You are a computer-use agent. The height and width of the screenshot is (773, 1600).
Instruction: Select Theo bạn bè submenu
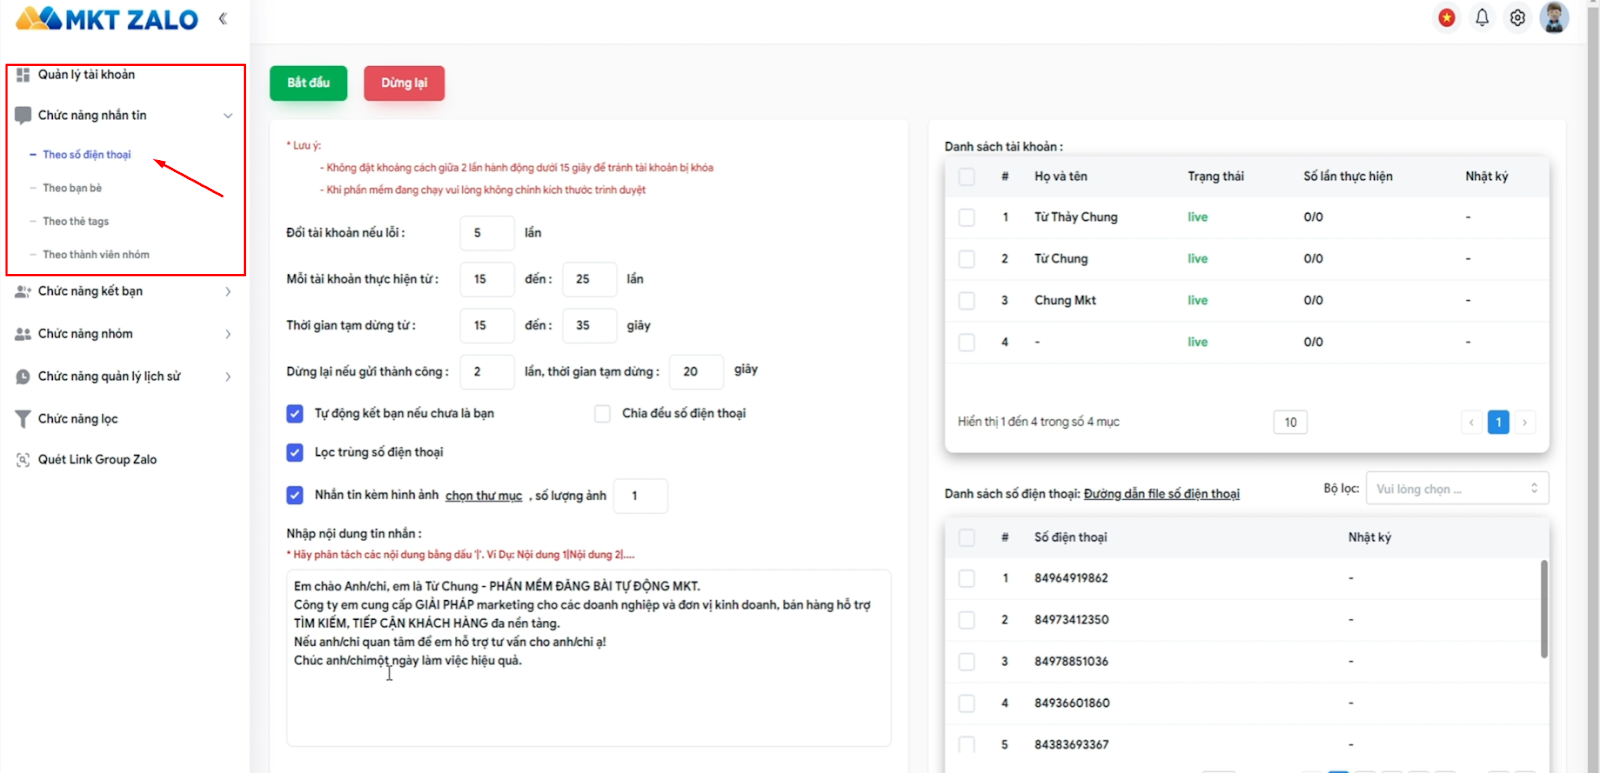coord(72,188)
